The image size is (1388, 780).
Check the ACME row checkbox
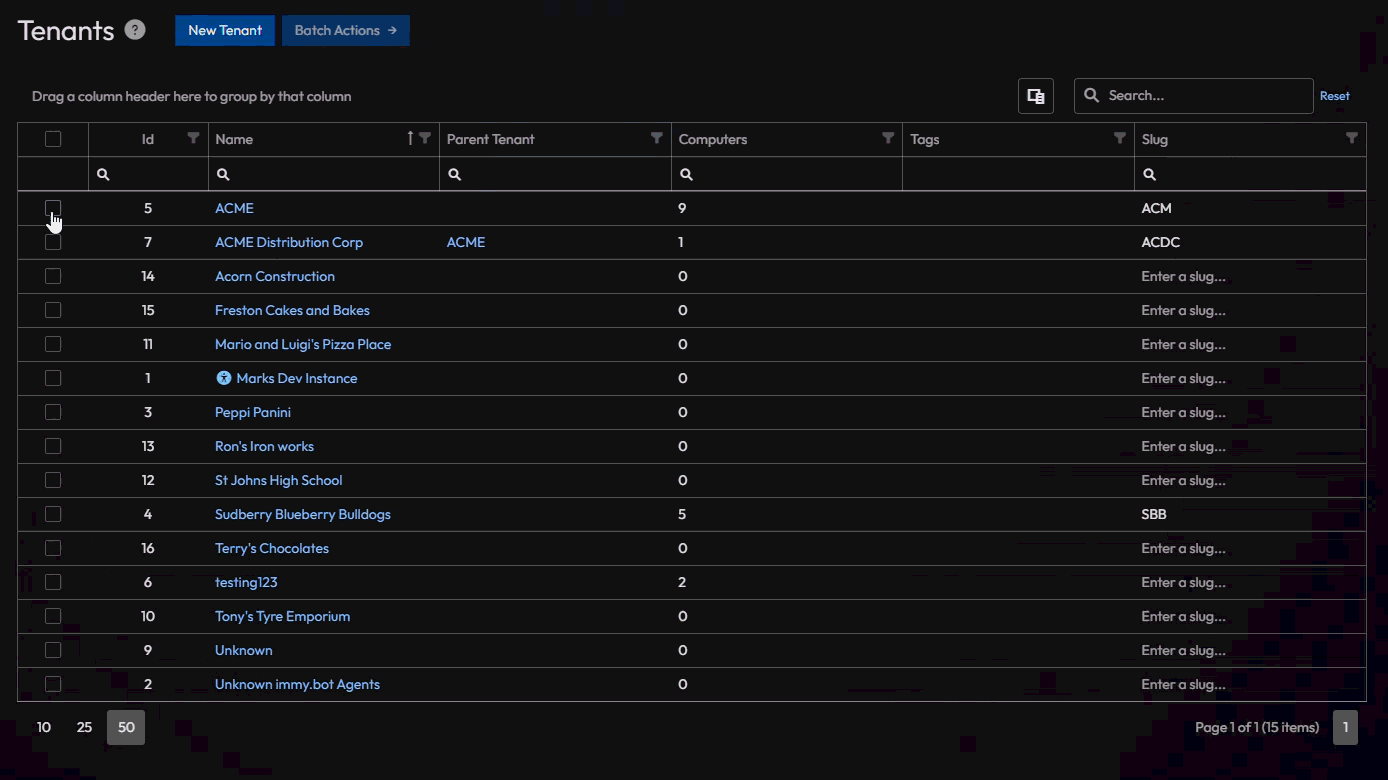tap(53, 208)
